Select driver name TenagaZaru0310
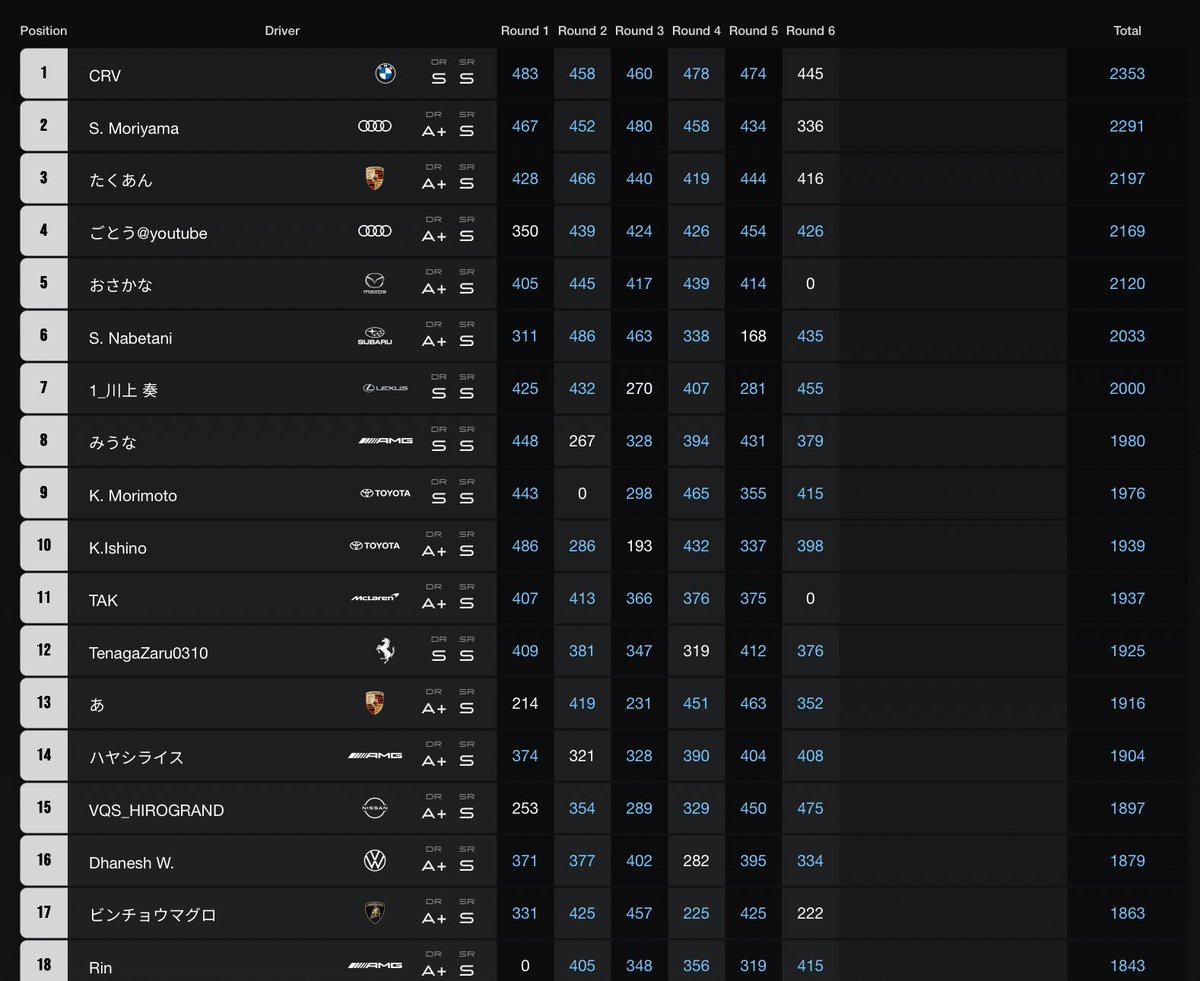The height and width of the screenshot is (981, 1200). pos(148,653)
